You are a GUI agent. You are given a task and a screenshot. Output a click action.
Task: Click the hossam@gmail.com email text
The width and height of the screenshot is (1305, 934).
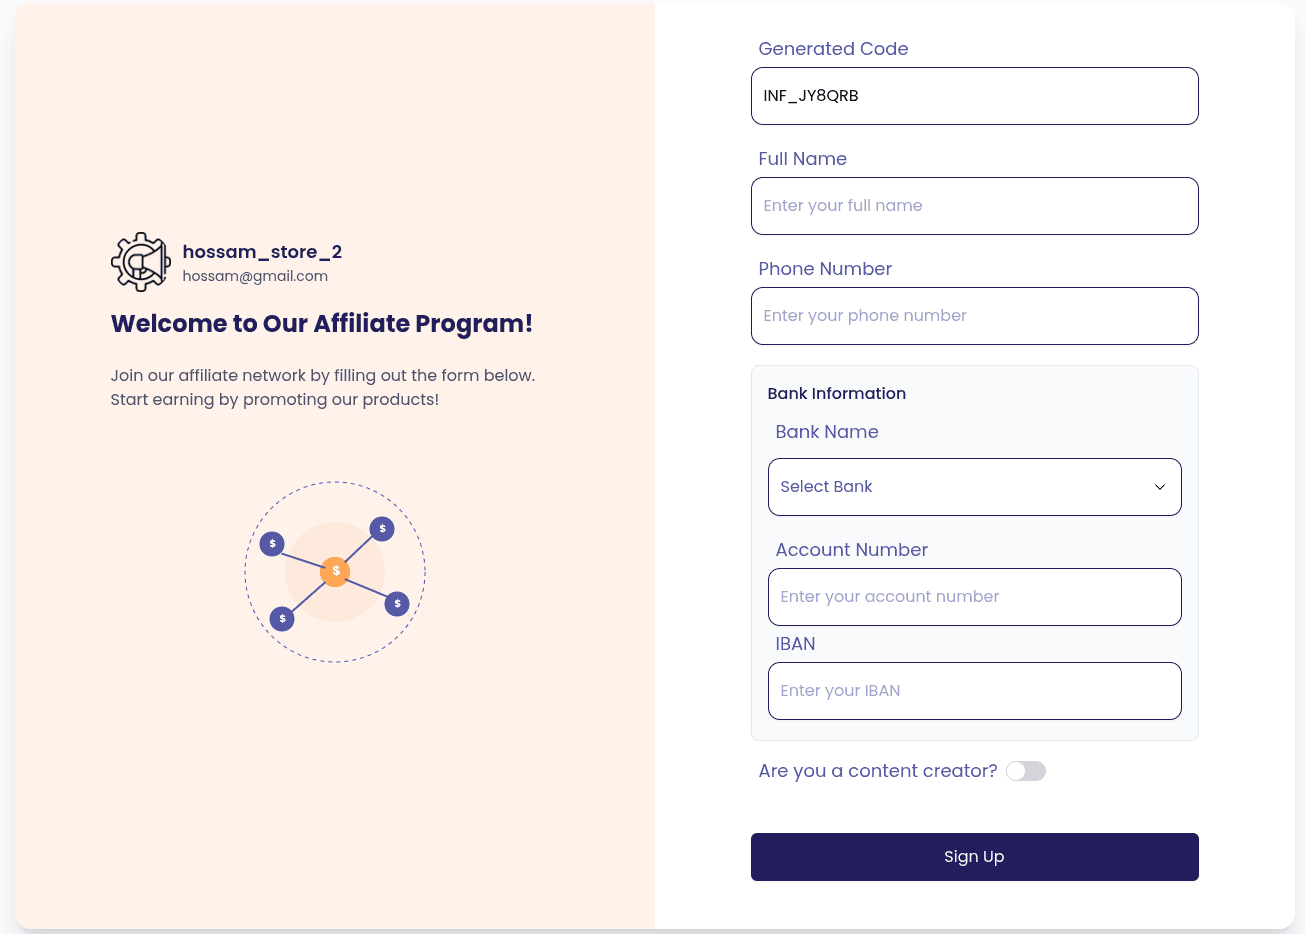[x=255, y=276]
